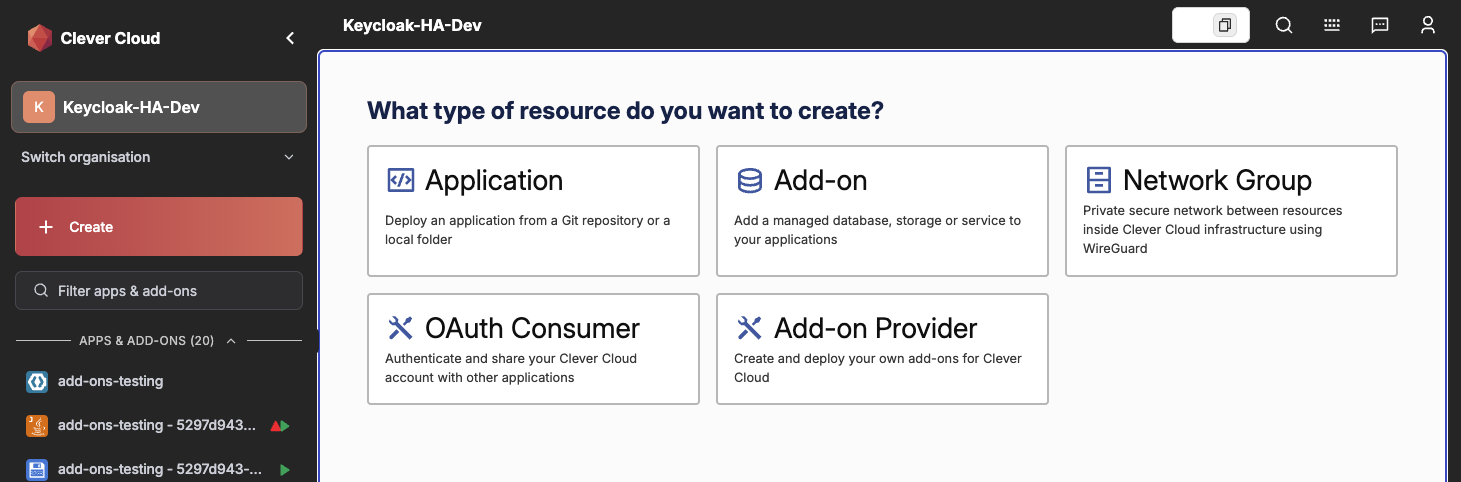
Task: Select the Keycloak-HA-Dev organisation entry
Action: pyautogui.click(x=159, y=107)
